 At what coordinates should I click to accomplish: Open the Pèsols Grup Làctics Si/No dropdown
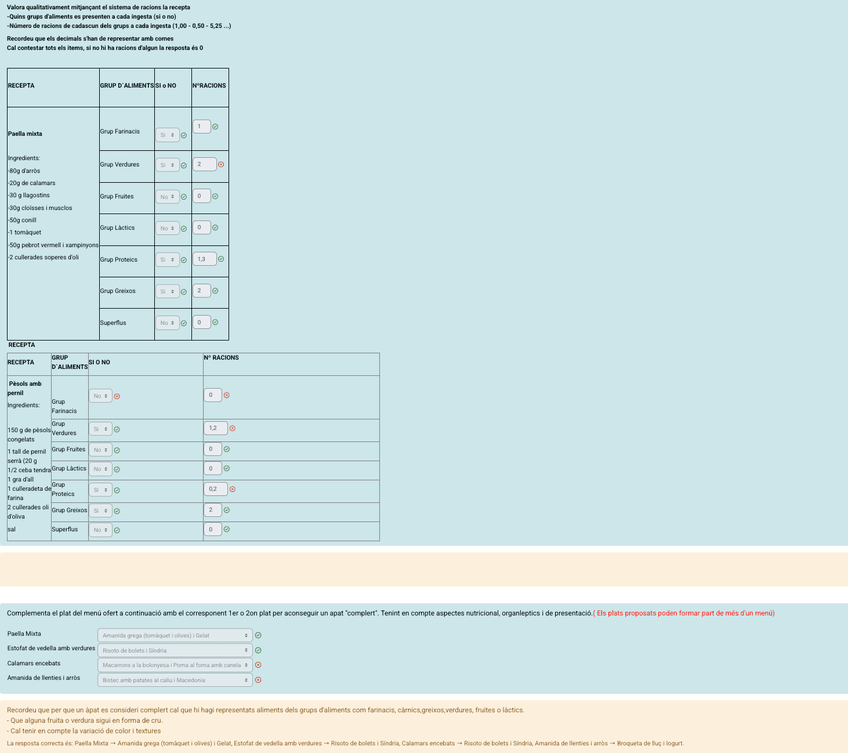[x=101, y=469]
